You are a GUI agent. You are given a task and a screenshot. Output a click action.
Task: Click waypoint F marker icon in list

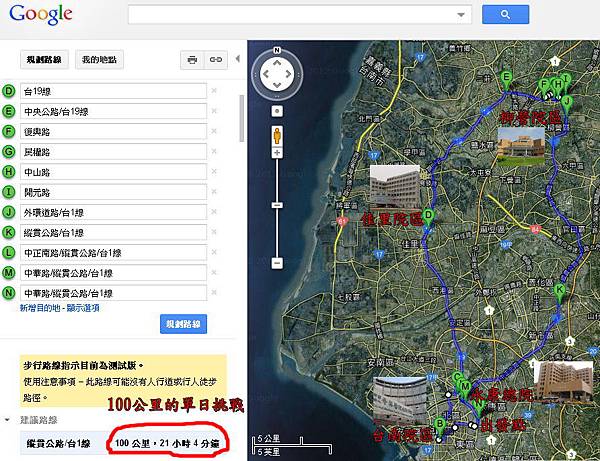pos(8,132)
